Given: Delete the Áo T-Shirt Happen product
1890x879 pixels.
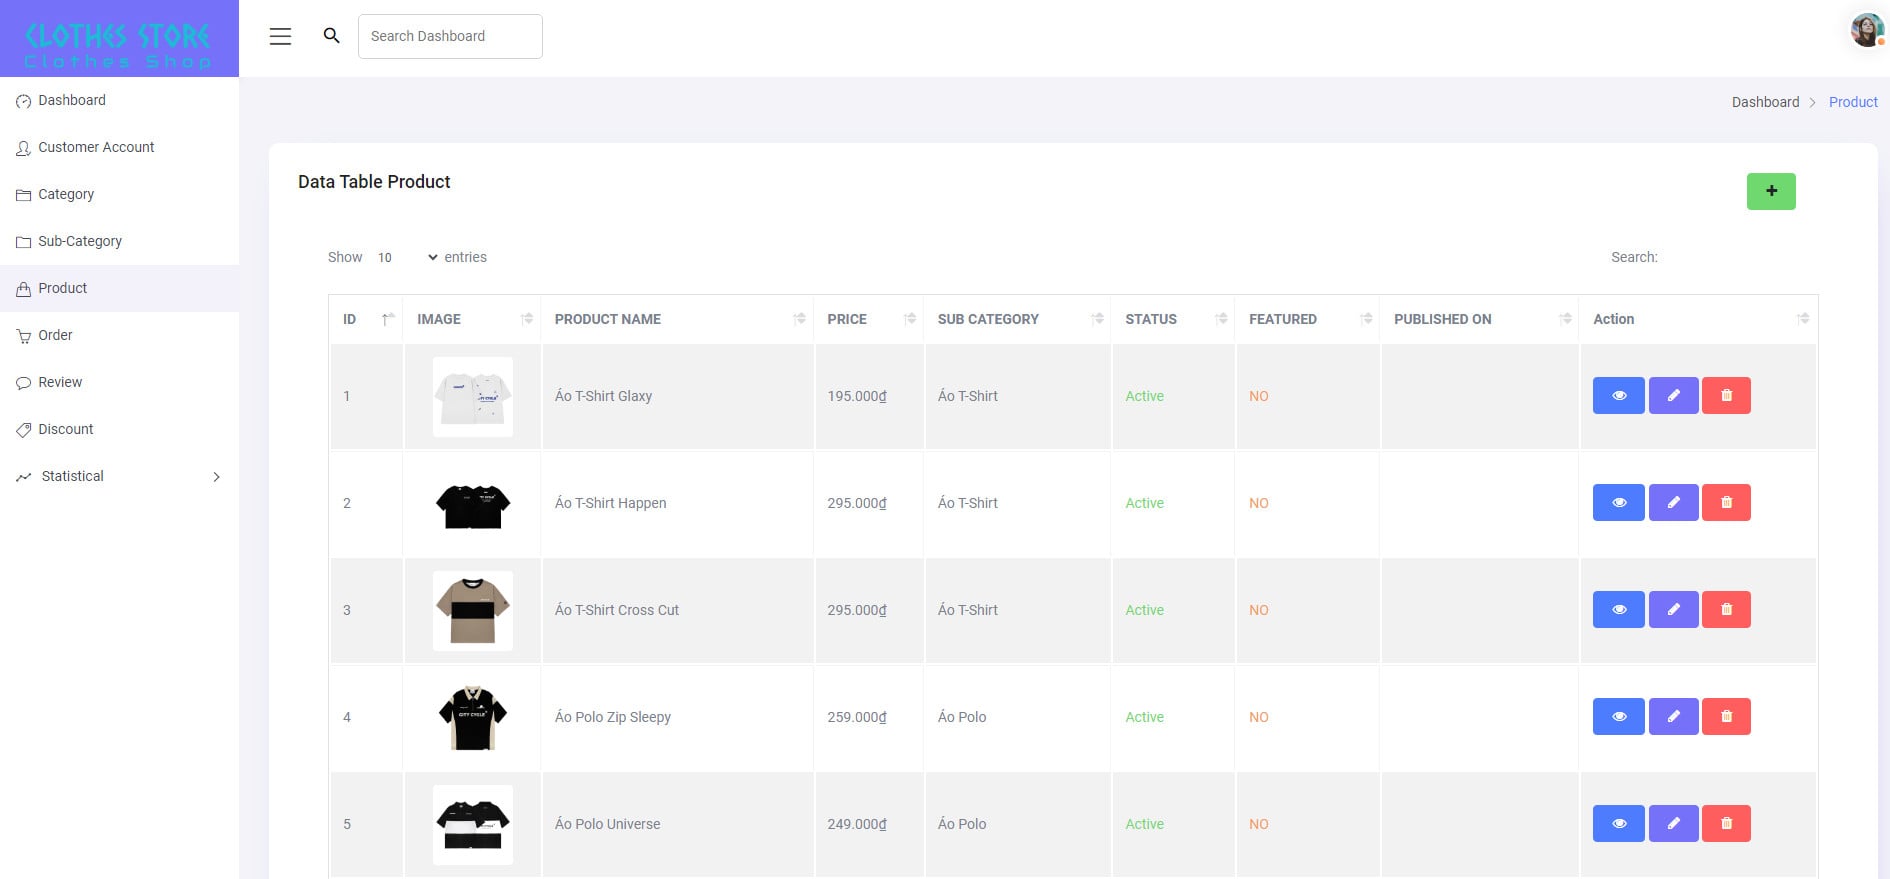Looking at the screenshot, I should (x=1726, y=503).
